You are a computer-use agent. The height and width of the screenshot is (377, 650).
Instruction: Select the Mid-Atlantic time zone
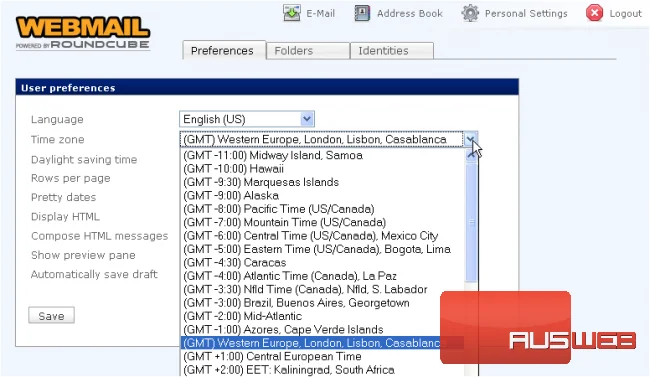(x=323, y=316)
